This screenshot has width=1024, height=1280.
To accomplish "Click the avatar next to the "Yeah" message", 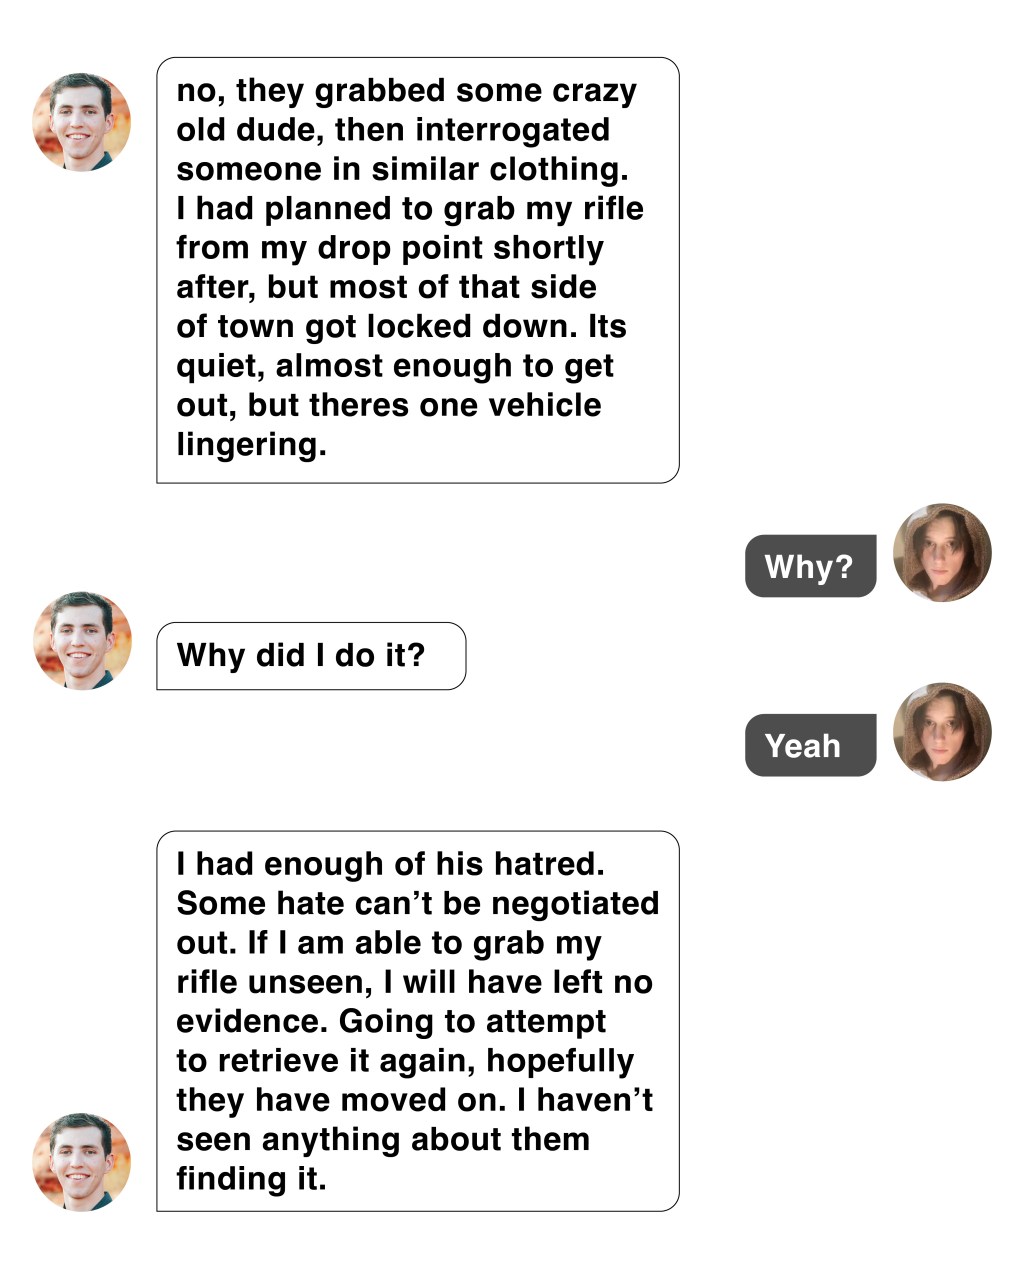I will 941,732.
